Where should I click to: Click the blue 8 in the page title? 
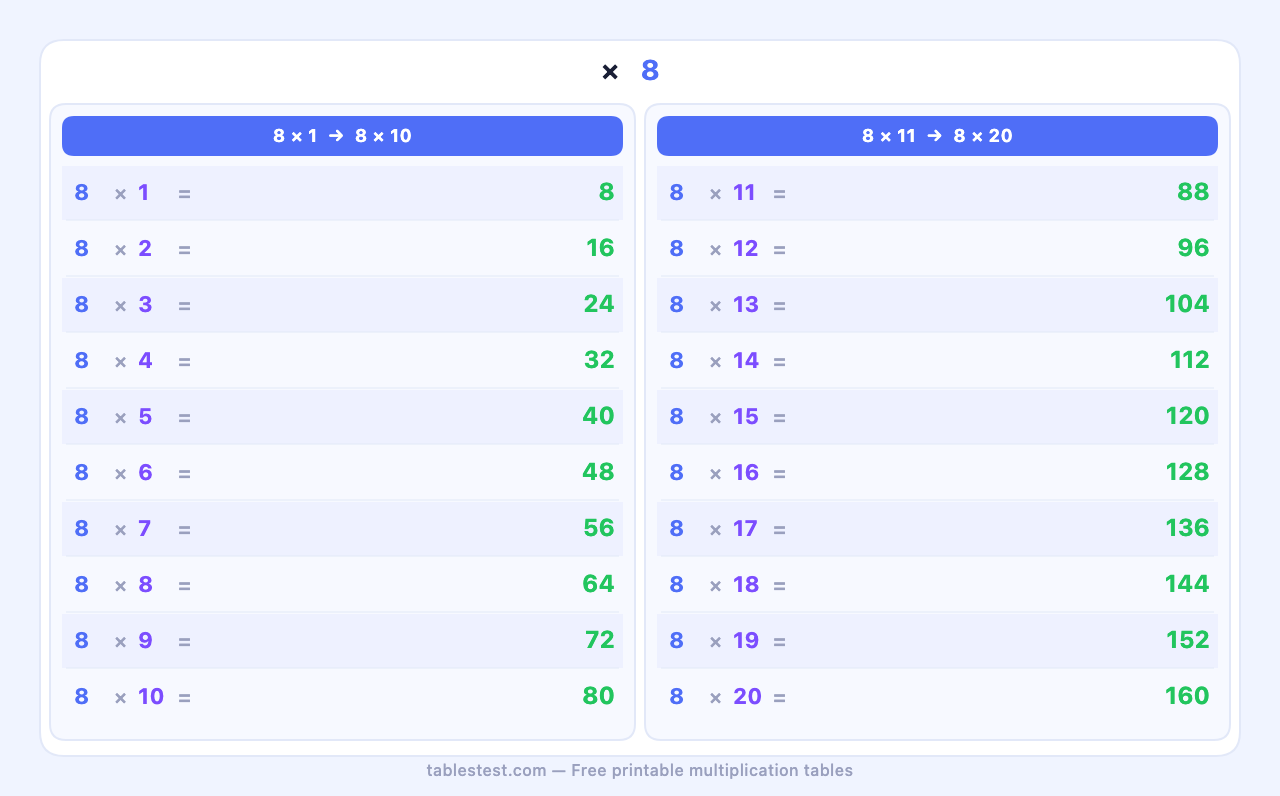650,71
